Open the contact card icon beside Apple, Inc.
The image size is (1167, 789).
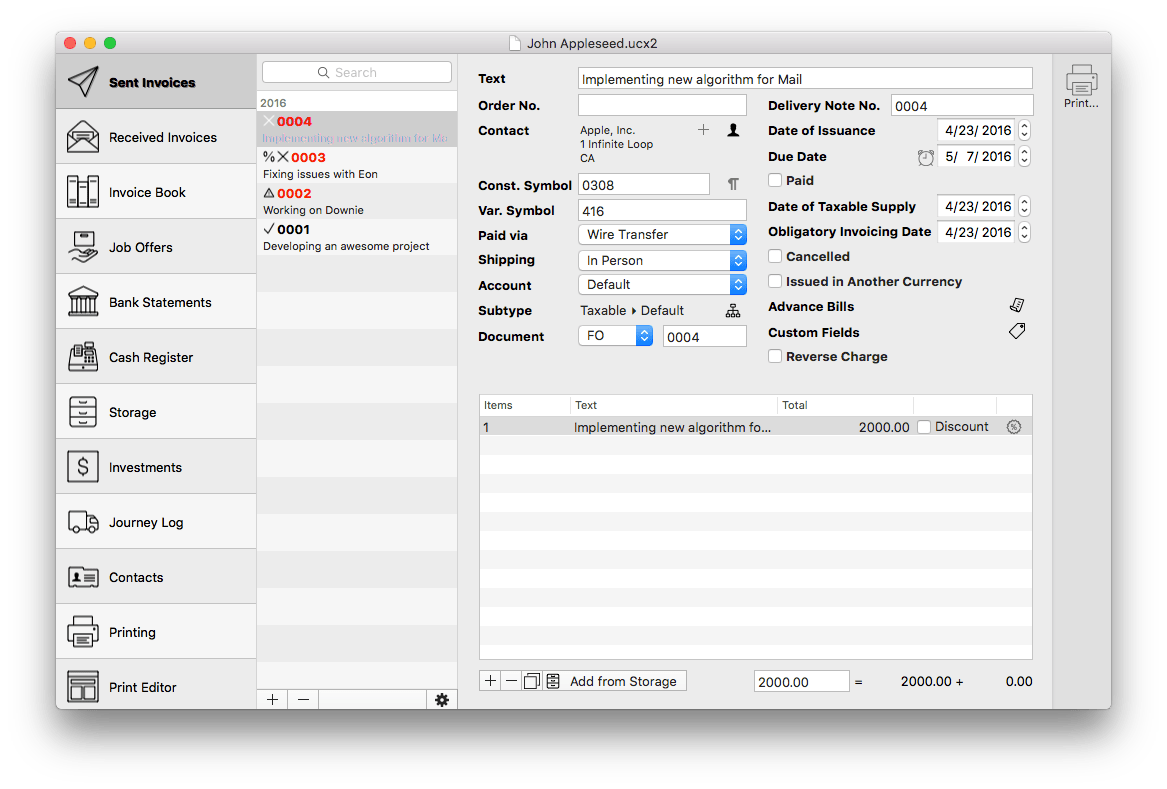[x=731, y=130]
